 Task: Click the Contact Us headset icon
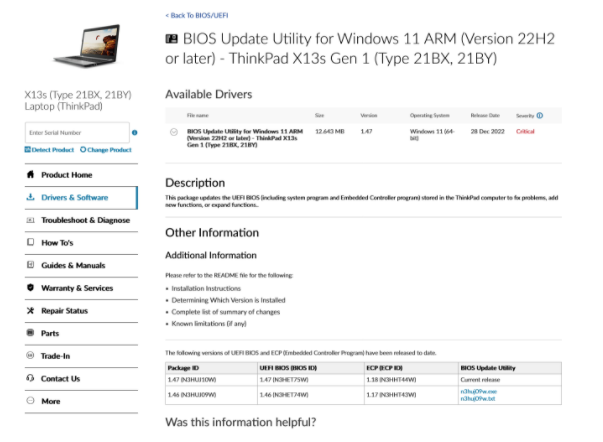click(x=30, y=378)
